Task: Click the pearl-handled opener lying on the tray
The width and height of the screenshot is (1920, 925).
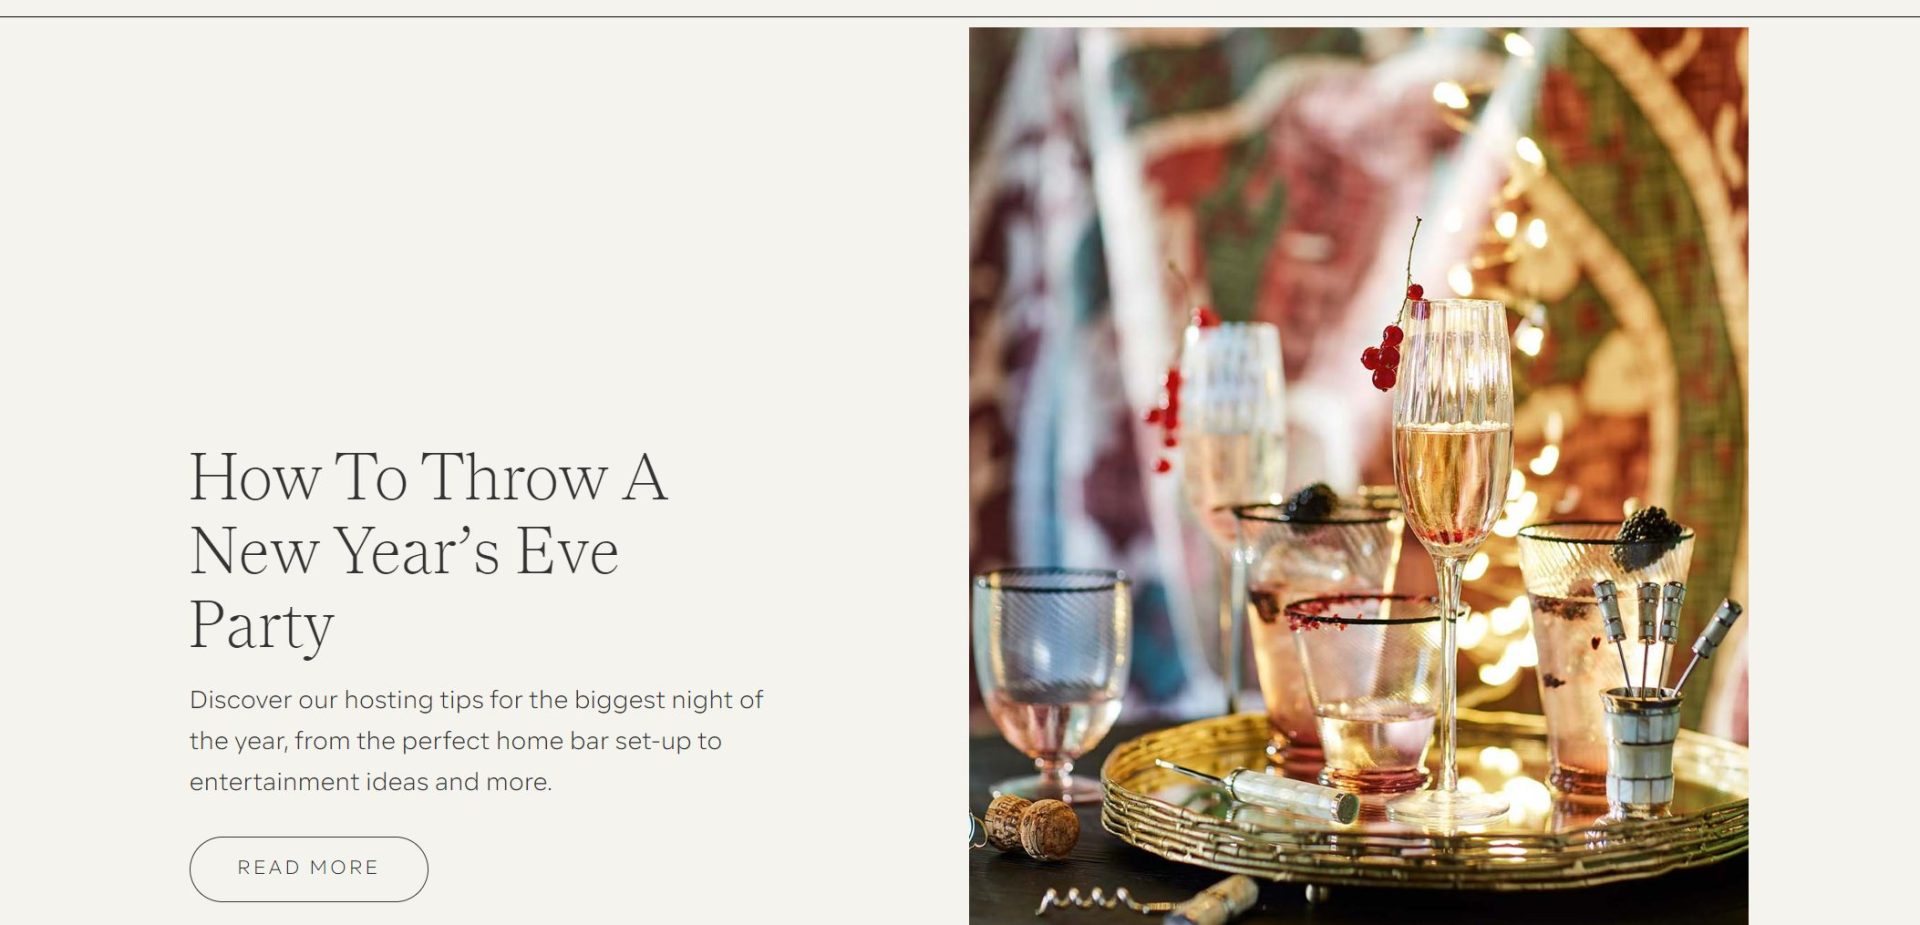Action: coord(1258,790)
